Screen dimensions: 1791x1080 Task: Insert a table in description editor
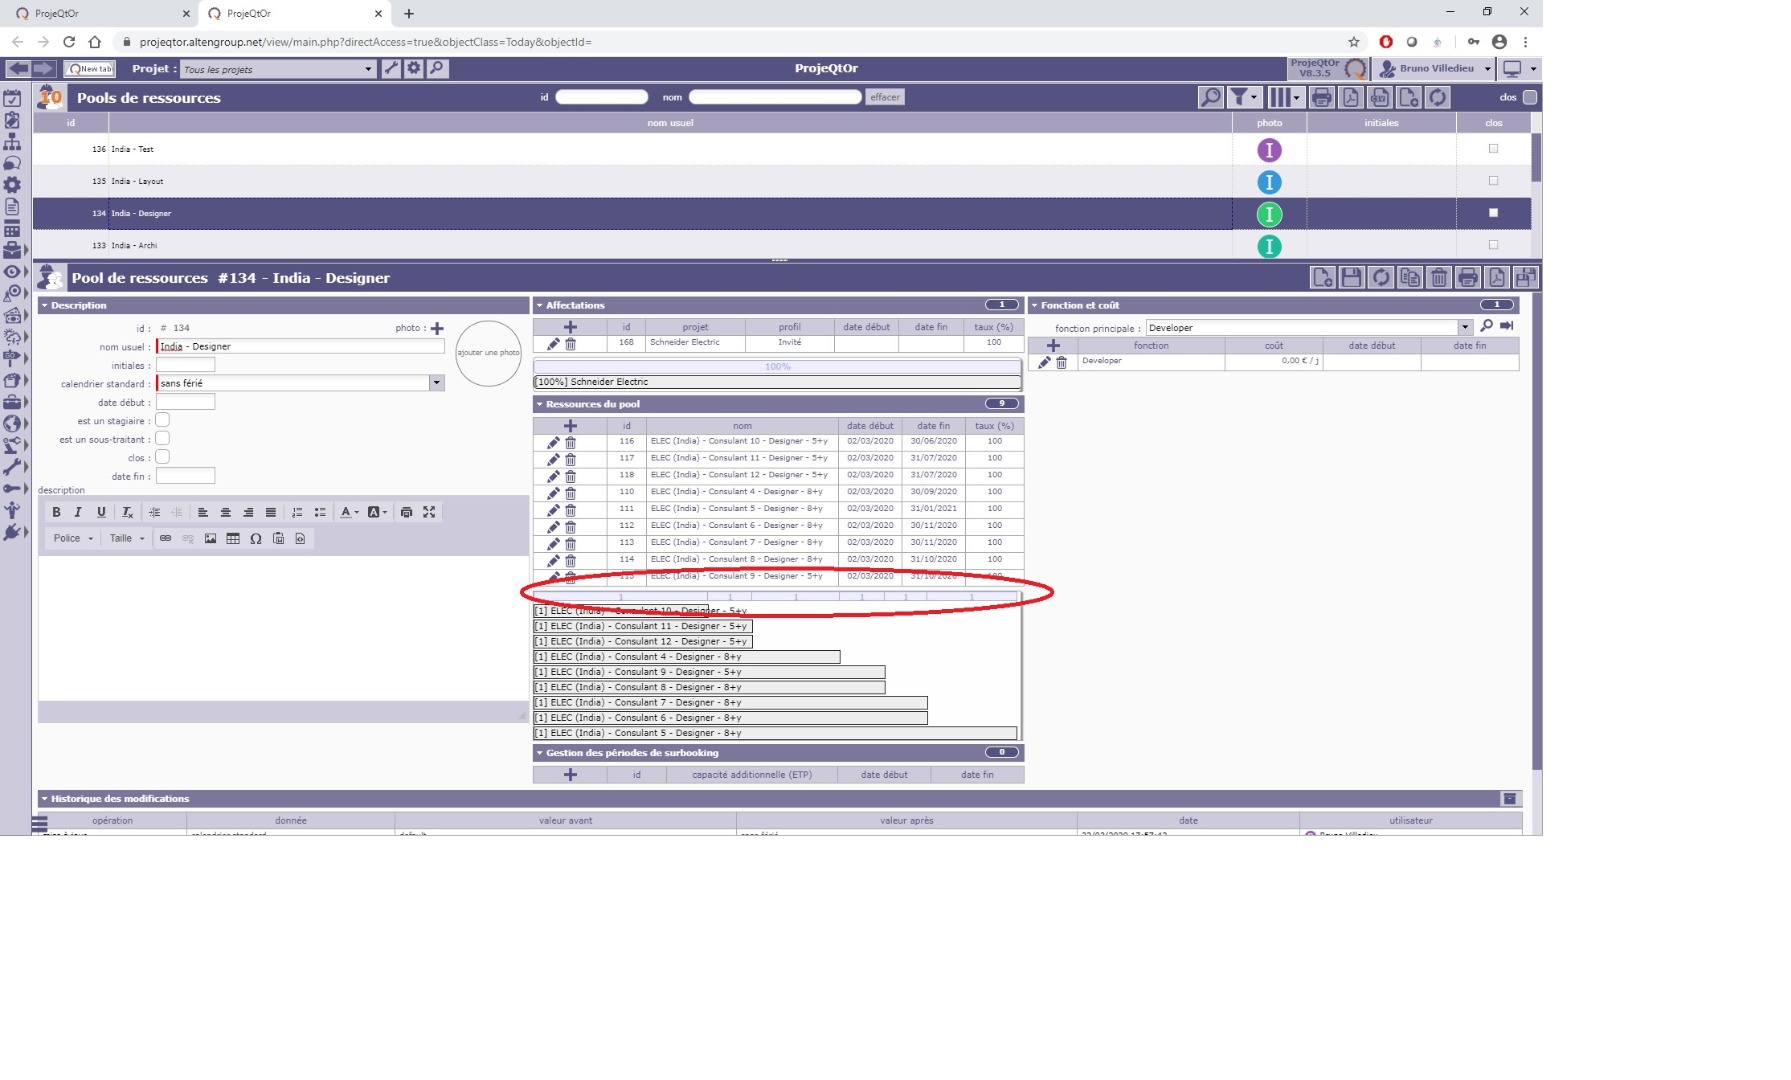(x=233, y=539)
